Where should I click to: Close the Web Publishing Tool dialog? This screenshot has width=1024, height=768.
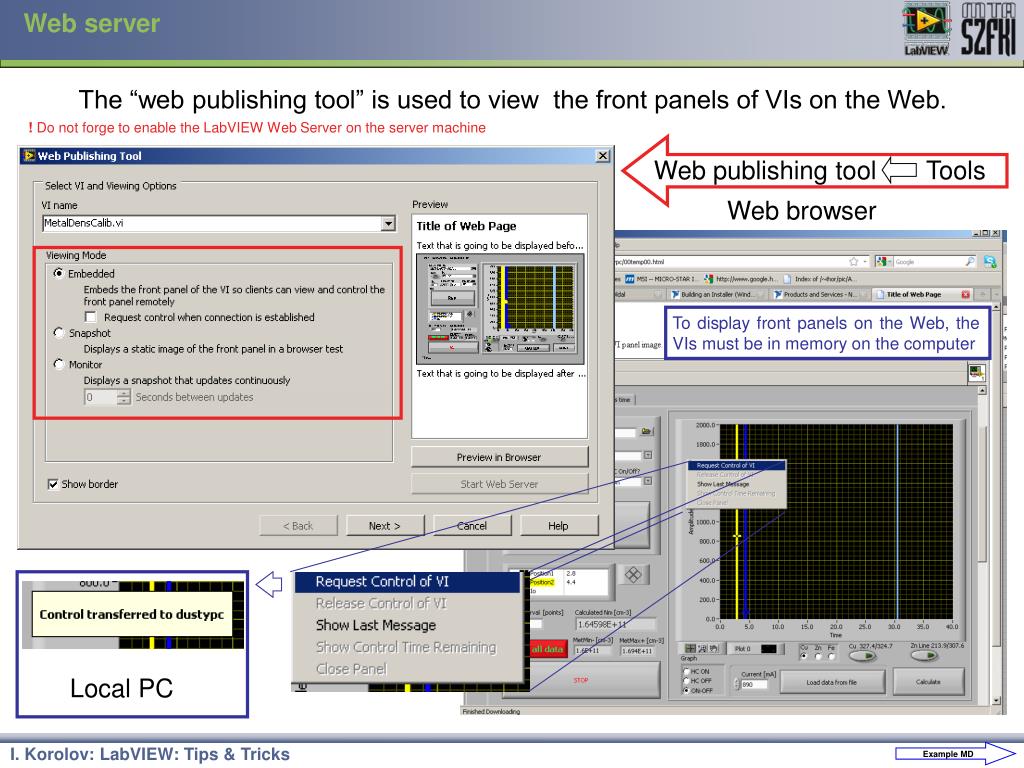click(x=603, y=155)
